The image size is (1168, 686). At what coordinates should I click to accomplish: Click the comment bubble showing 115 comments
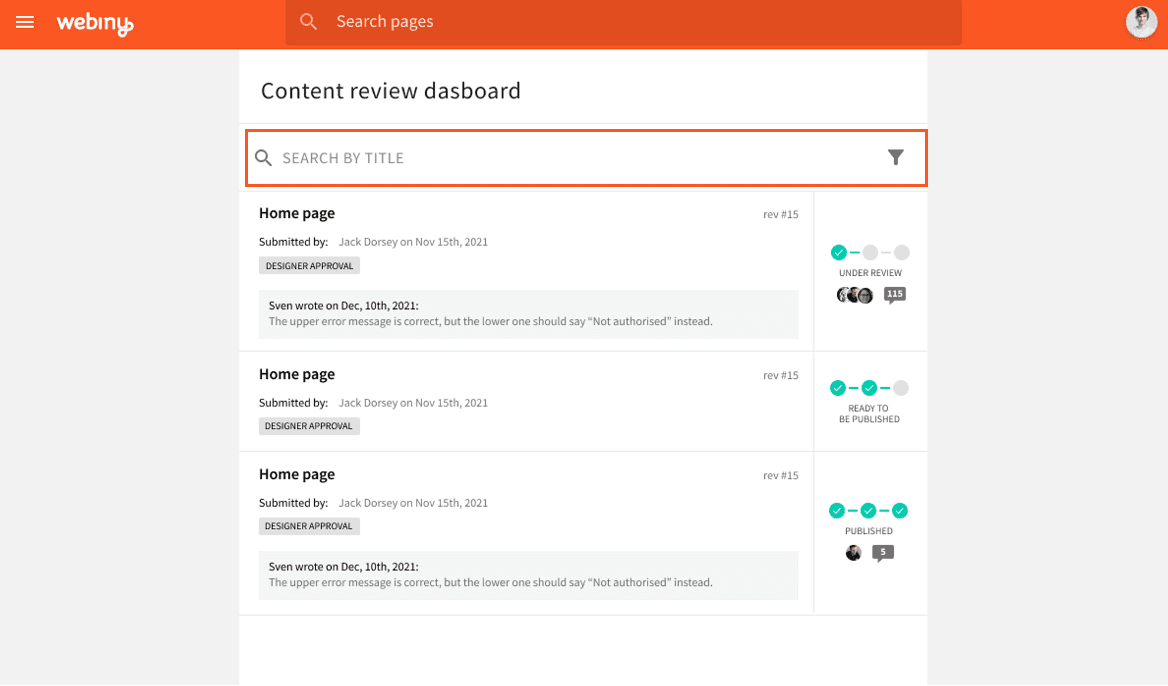coord(894,294)
